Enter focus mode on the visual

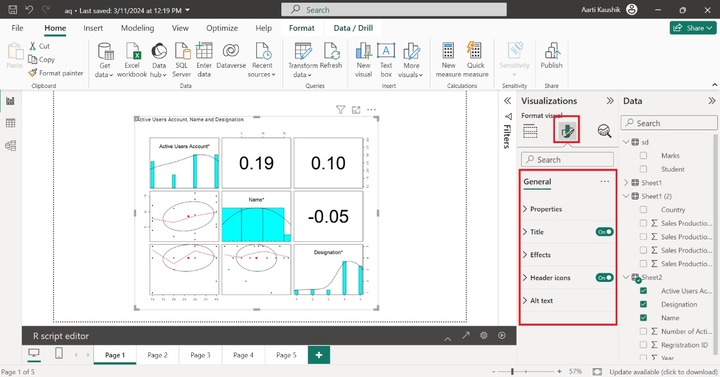pos(356,110)
